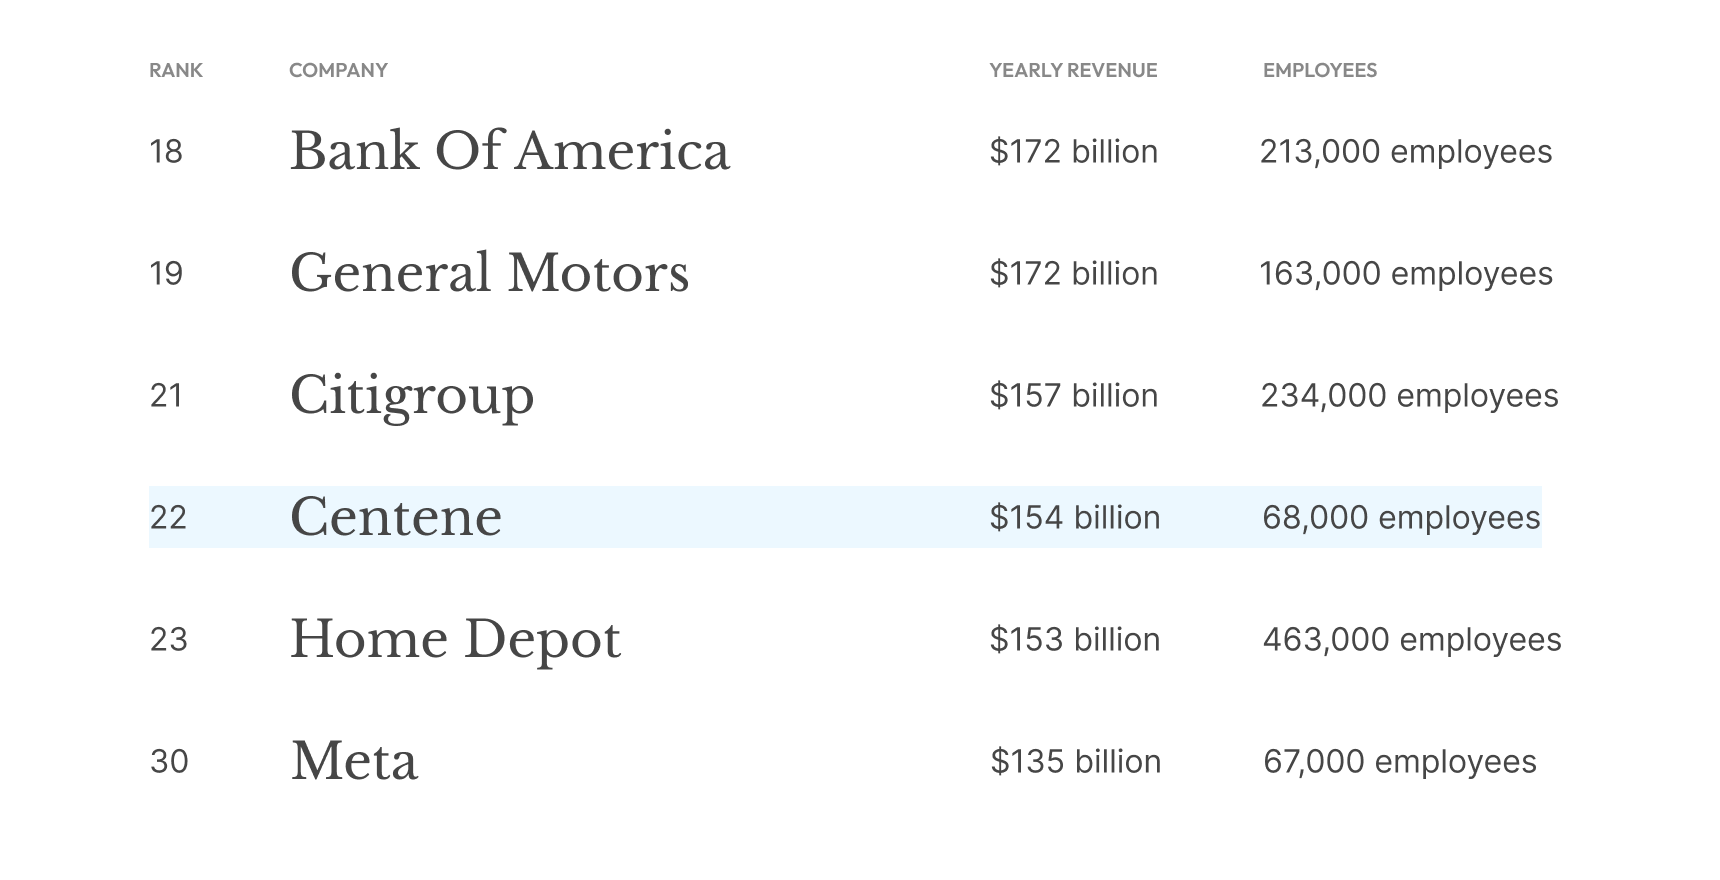Click rank number 30 in the table
Screen dimensions: 1720x880
coord(169,762)
